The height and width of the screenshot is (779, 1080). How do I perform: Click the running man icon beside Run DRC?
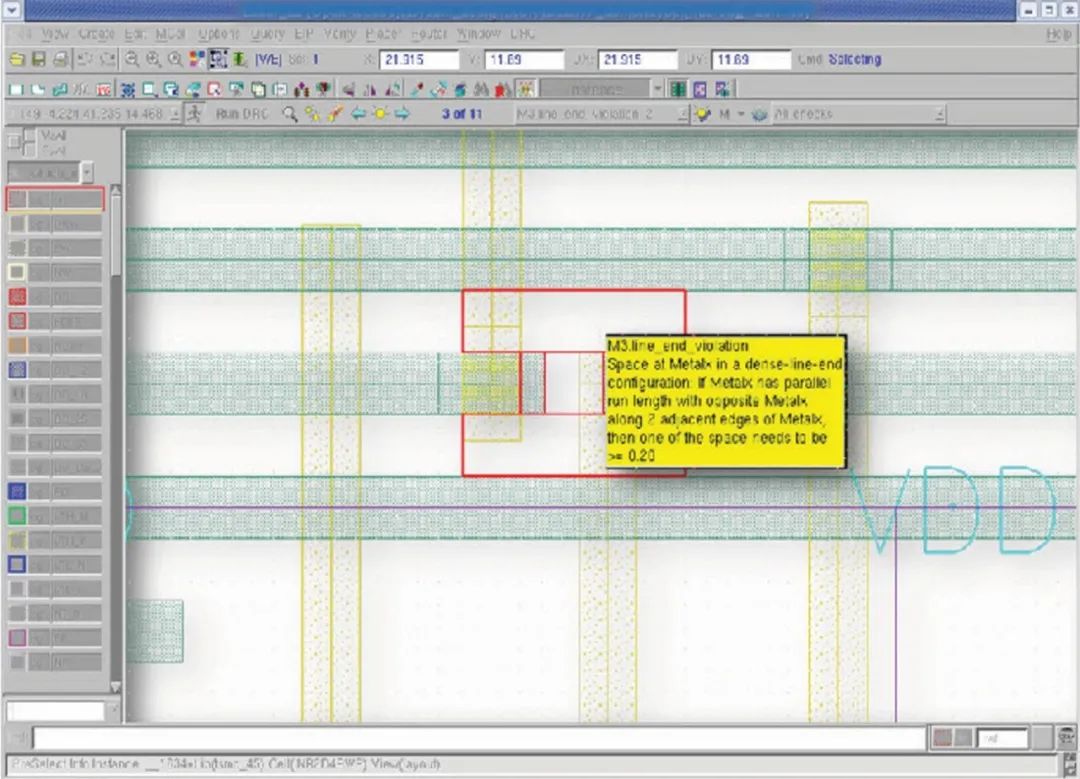194,114
